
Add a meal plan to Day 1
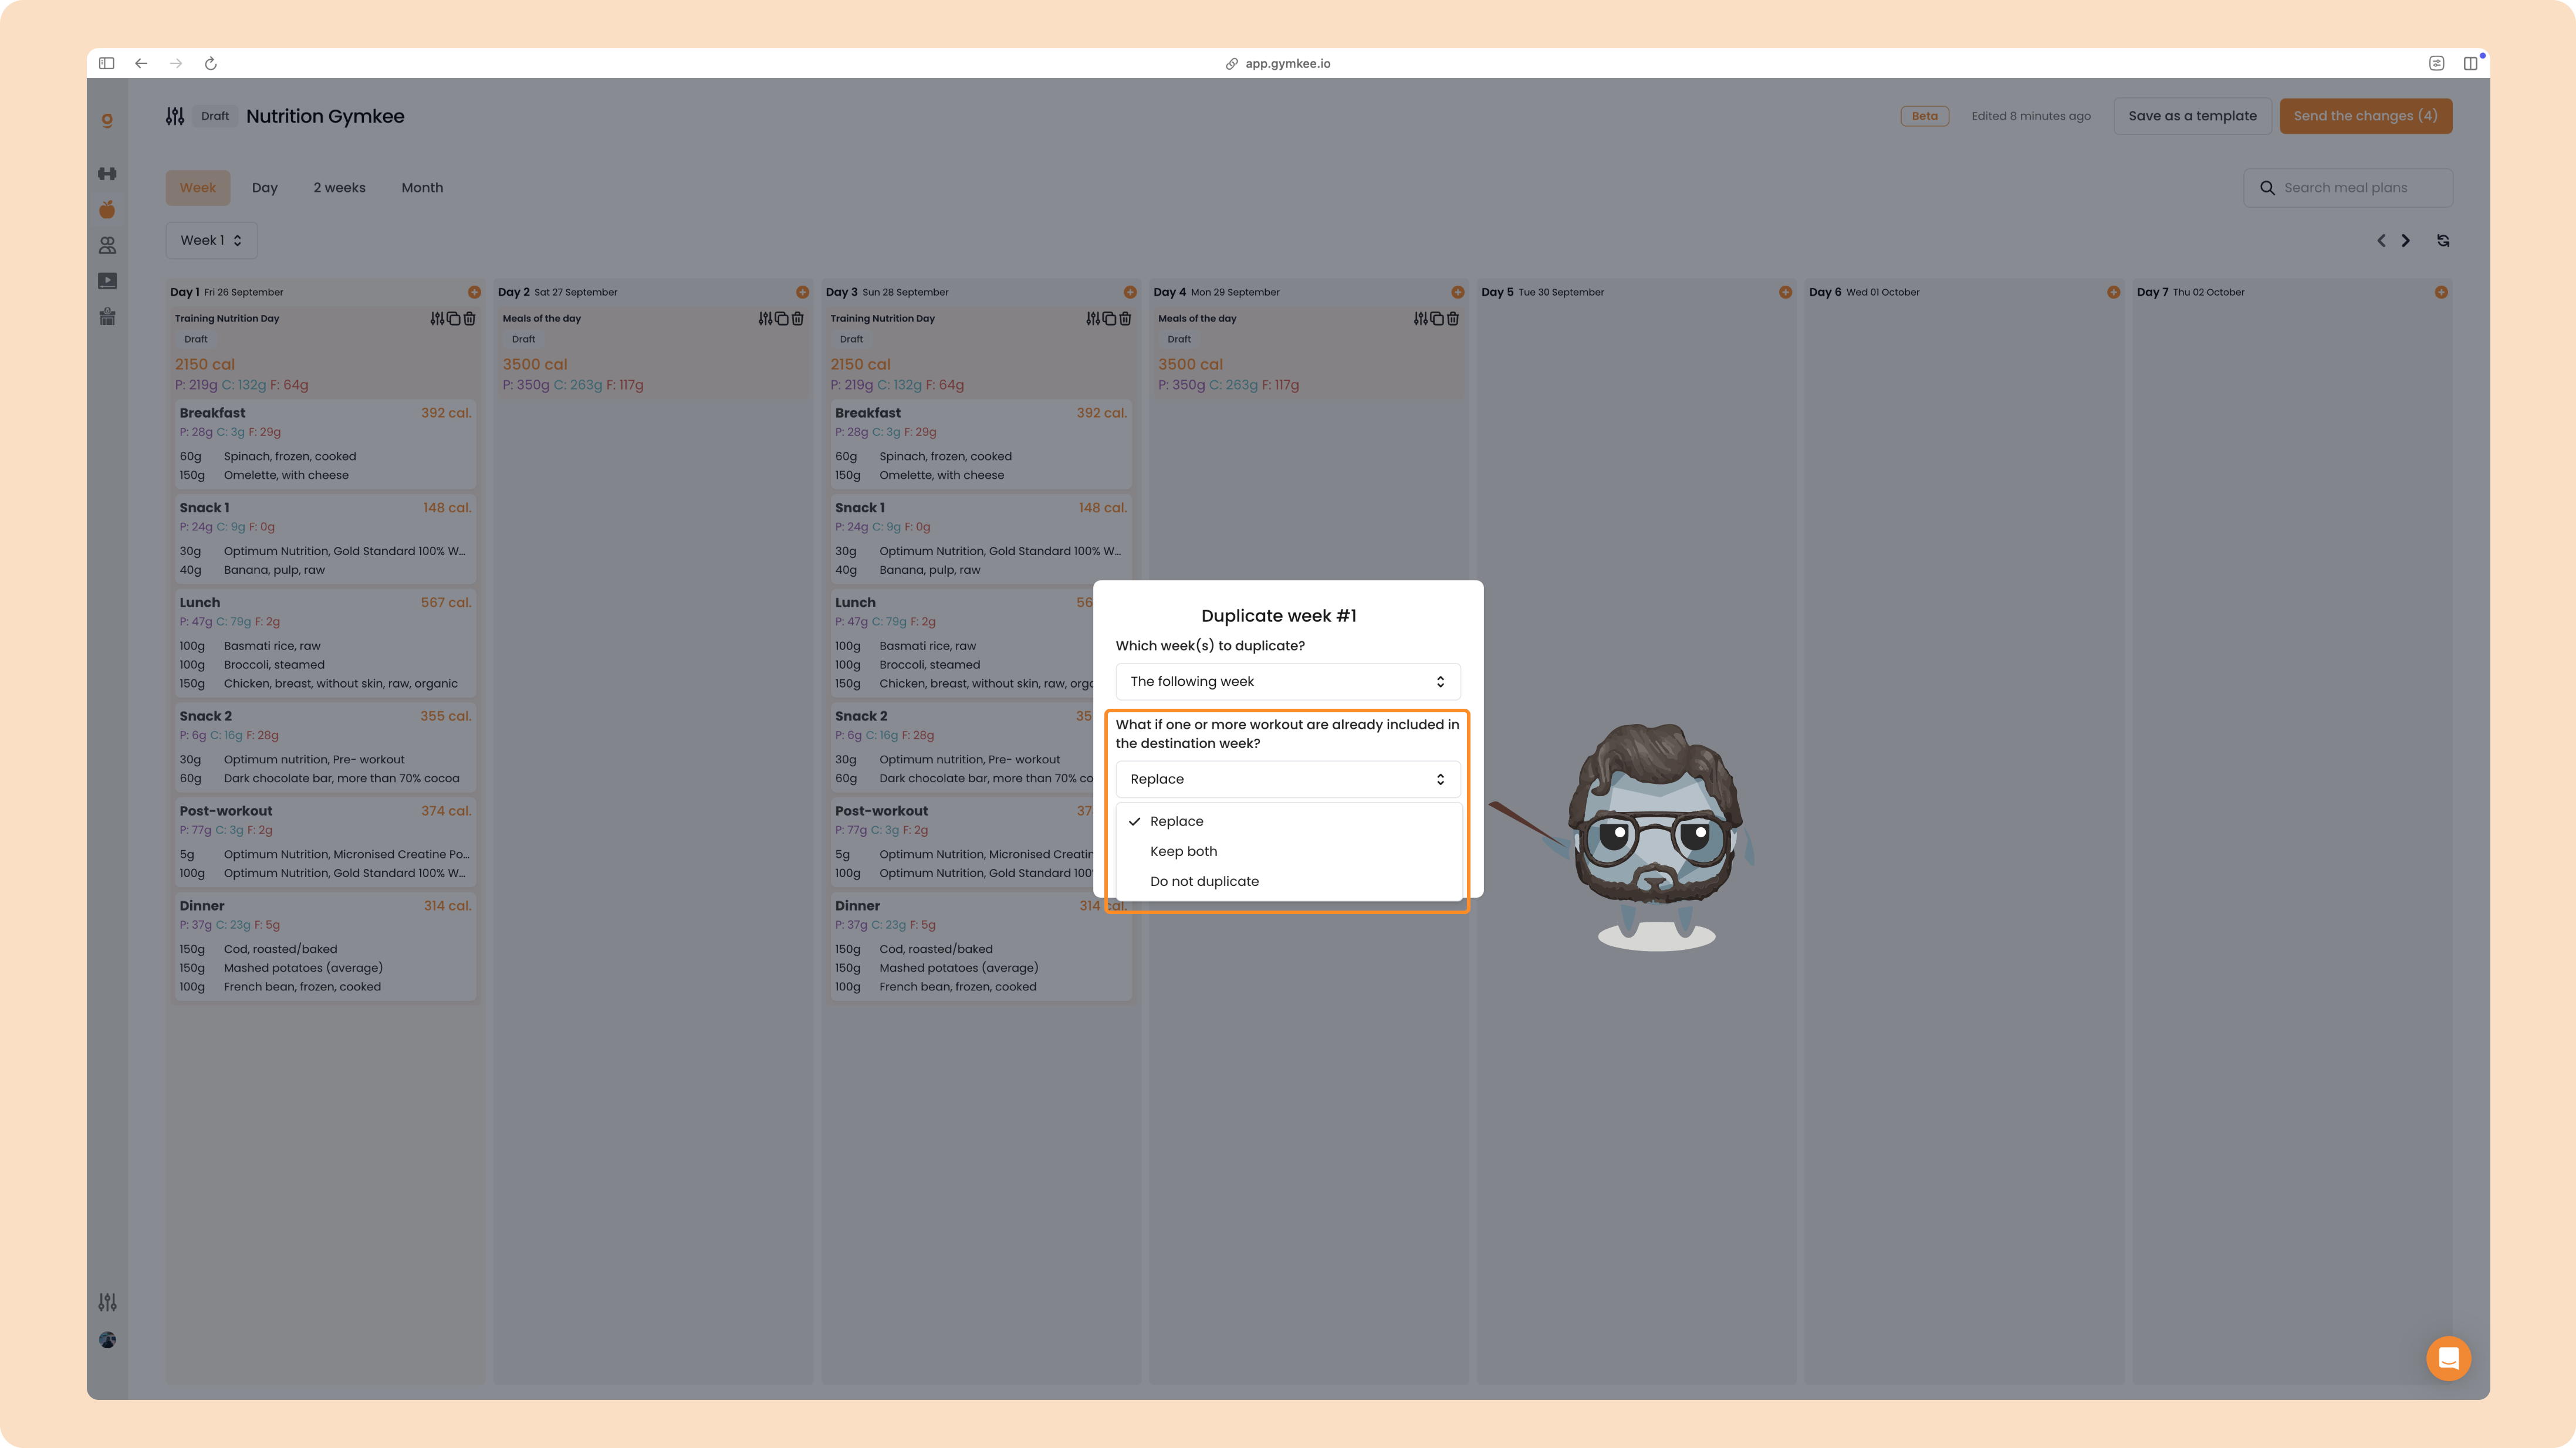point(474,292)
